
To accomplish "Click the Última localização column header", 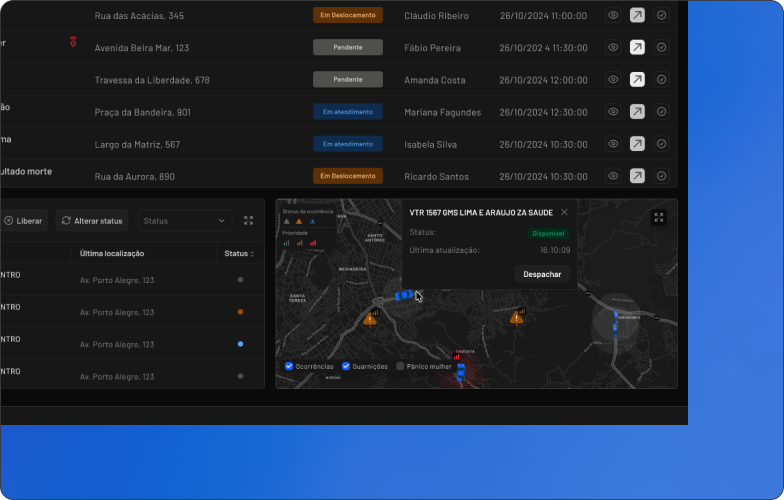I will 112,254.
